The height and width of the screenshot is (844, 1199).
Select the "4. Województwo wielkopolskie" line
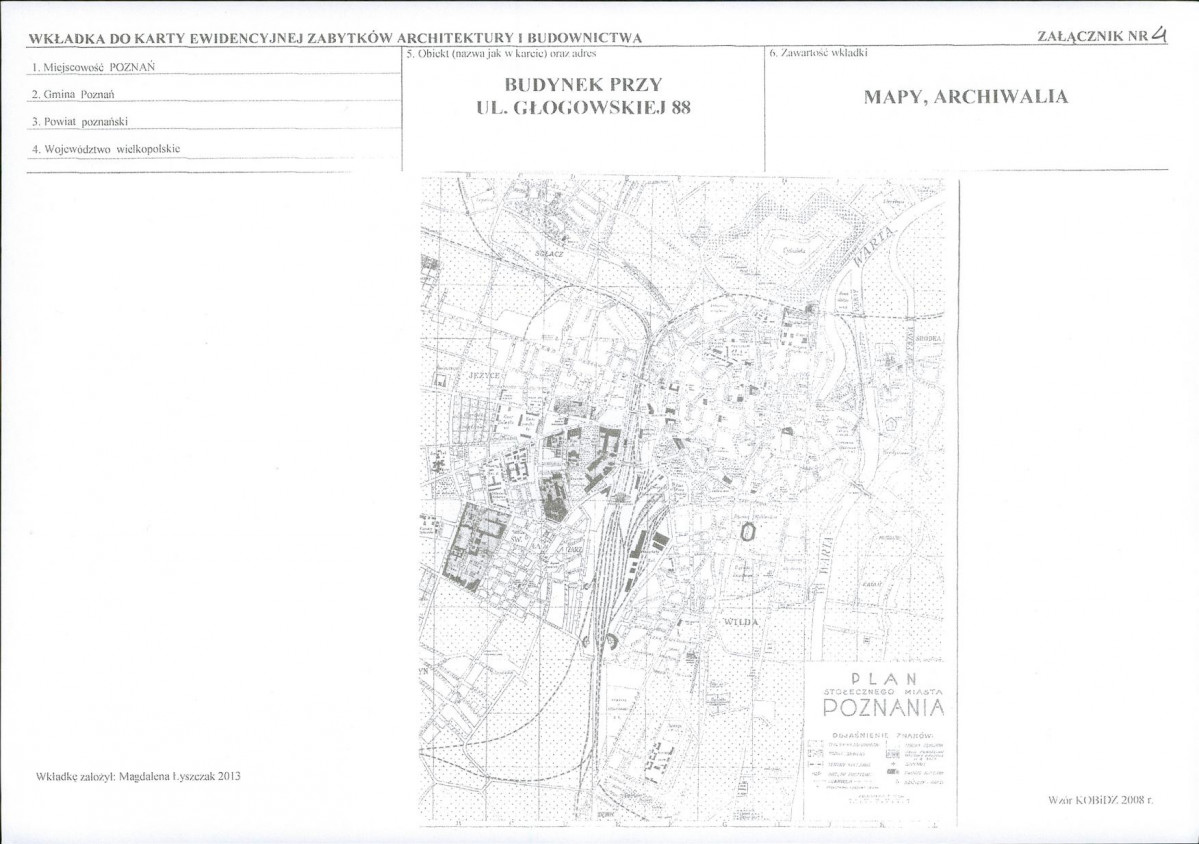(x=106, y=149)
